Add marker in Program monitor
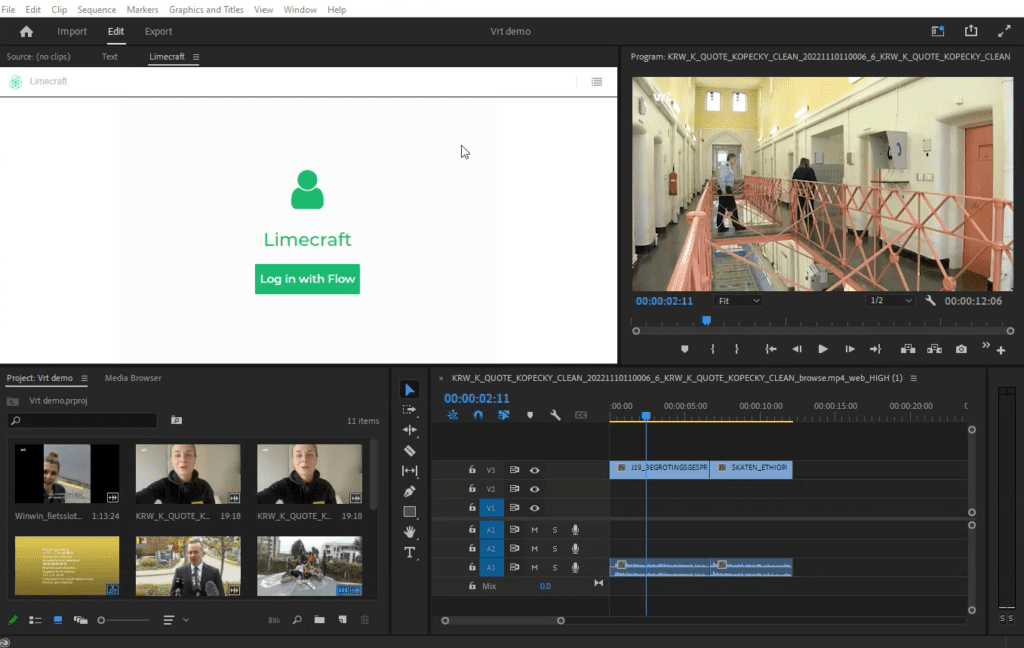Screen dimensions: 1024x648 point(684,349)
